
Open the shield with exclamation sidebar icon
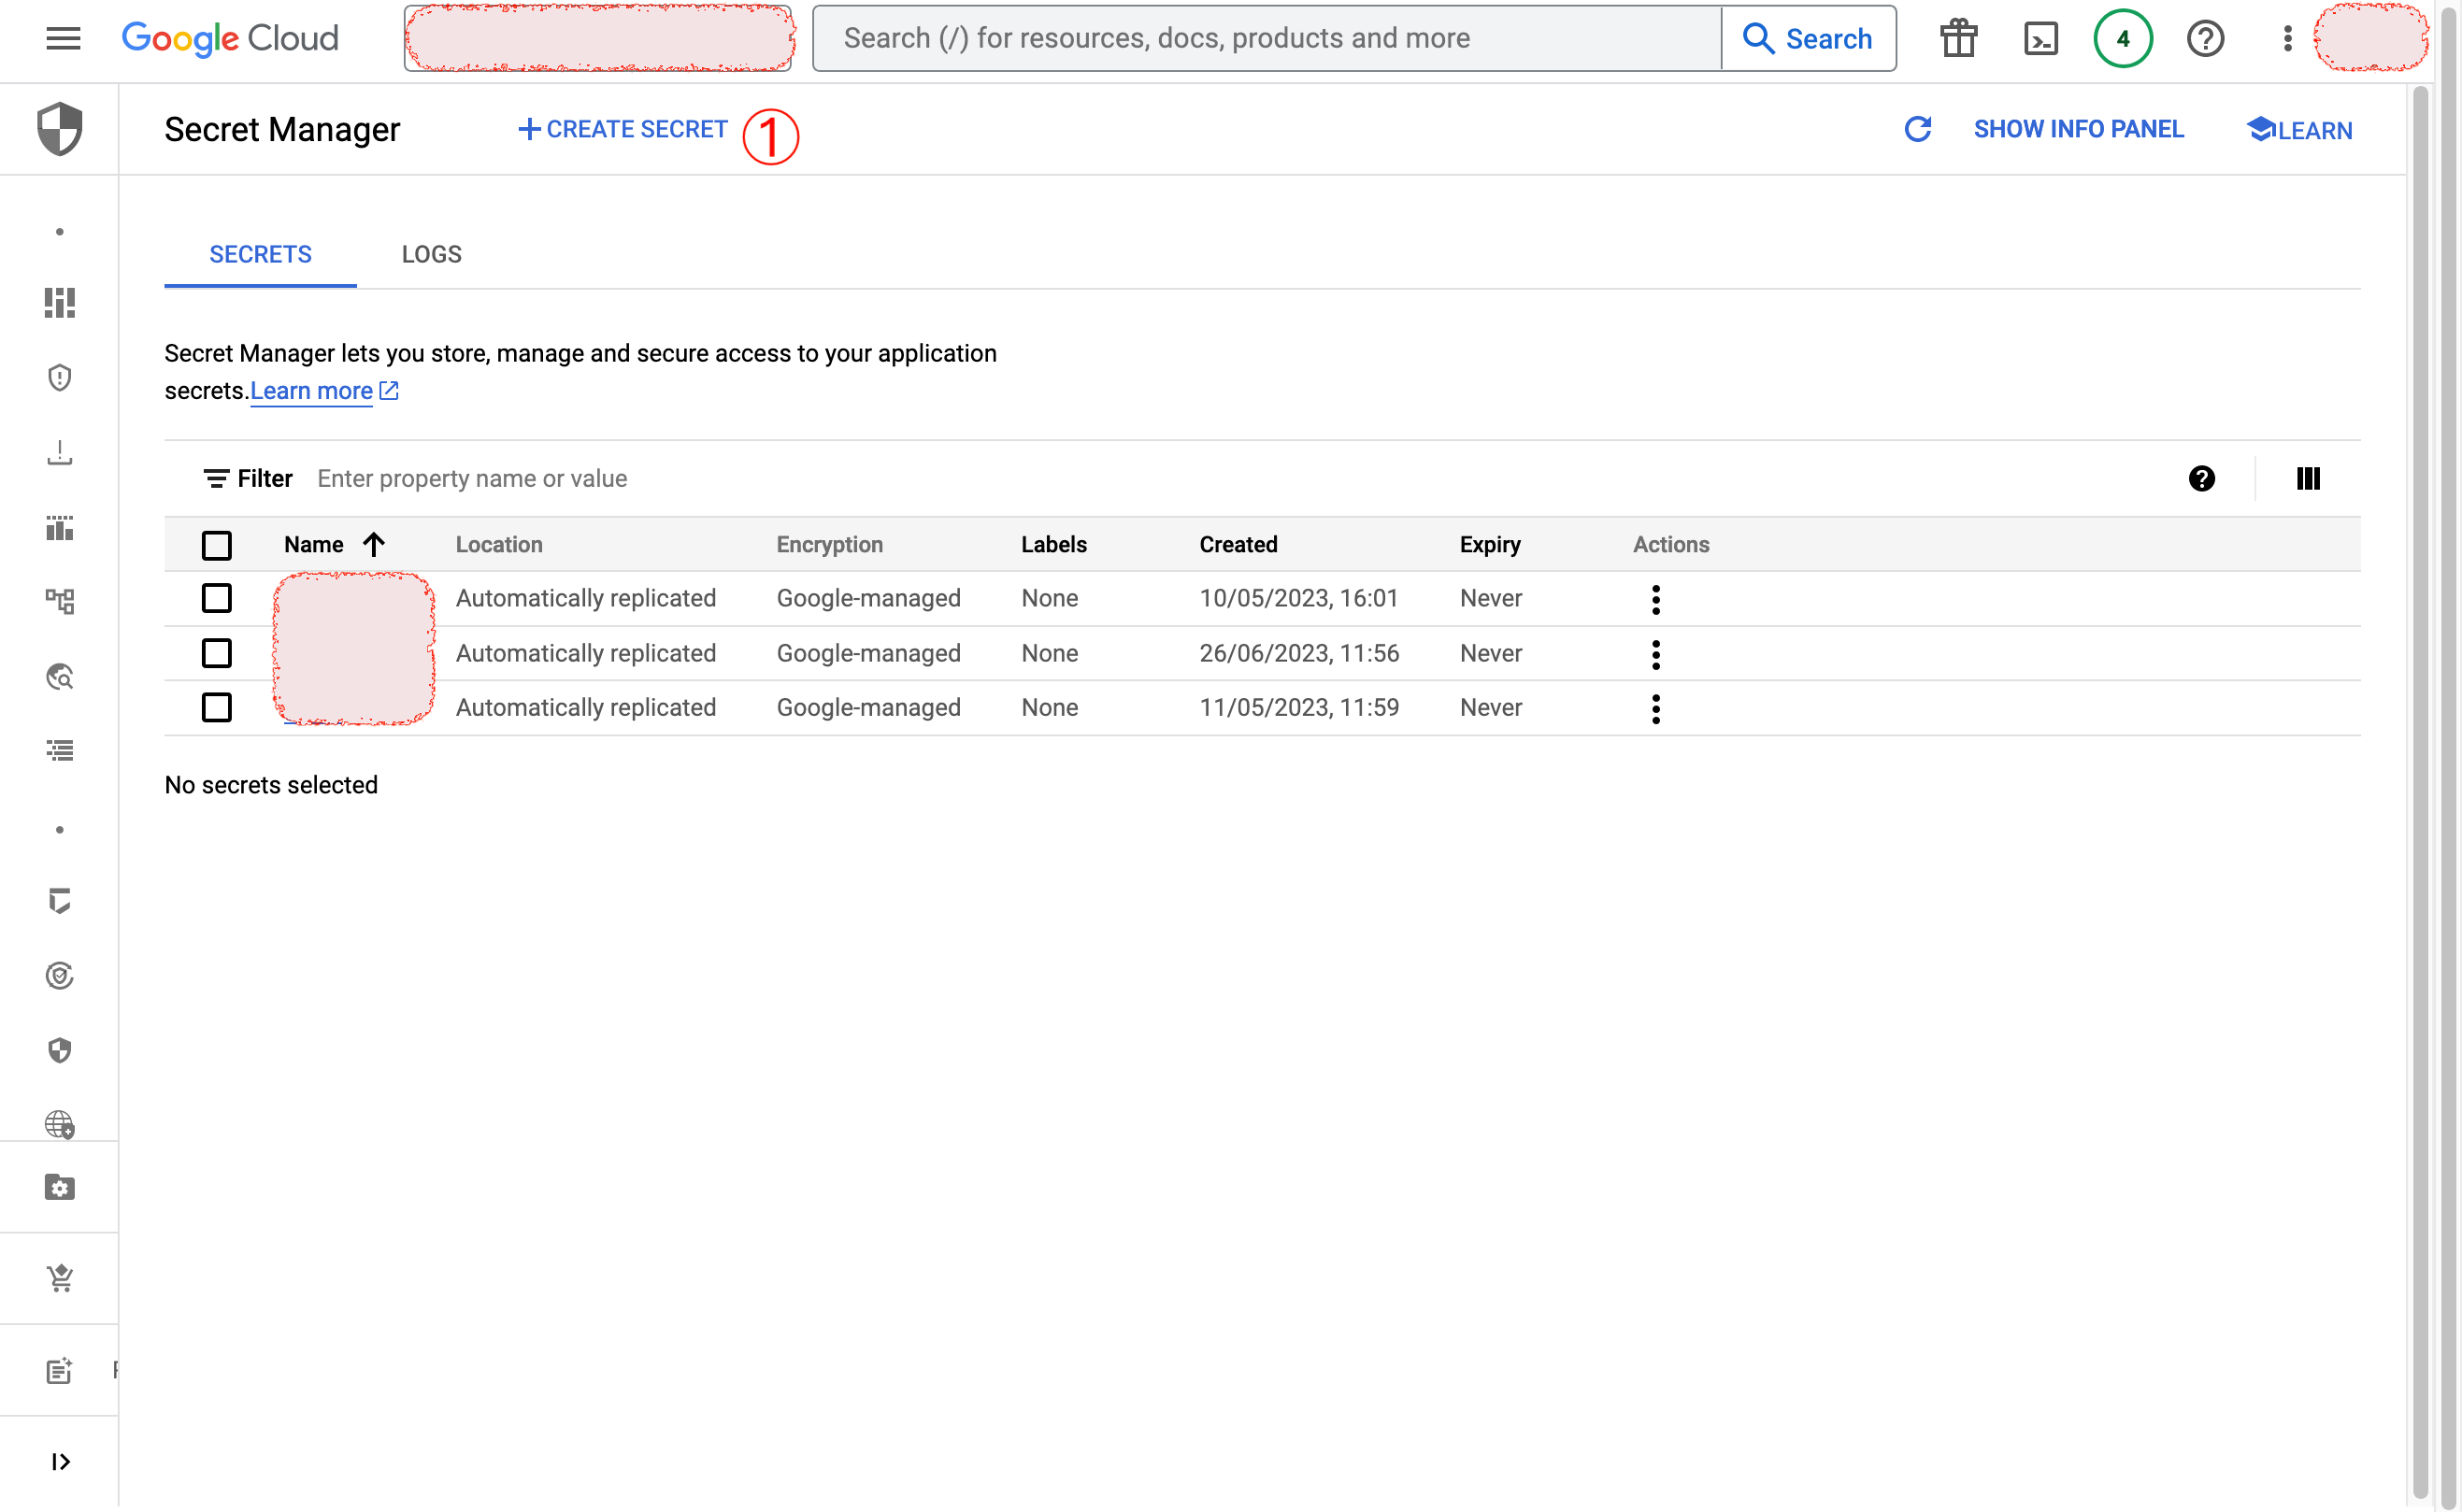(x=60, y=378)
